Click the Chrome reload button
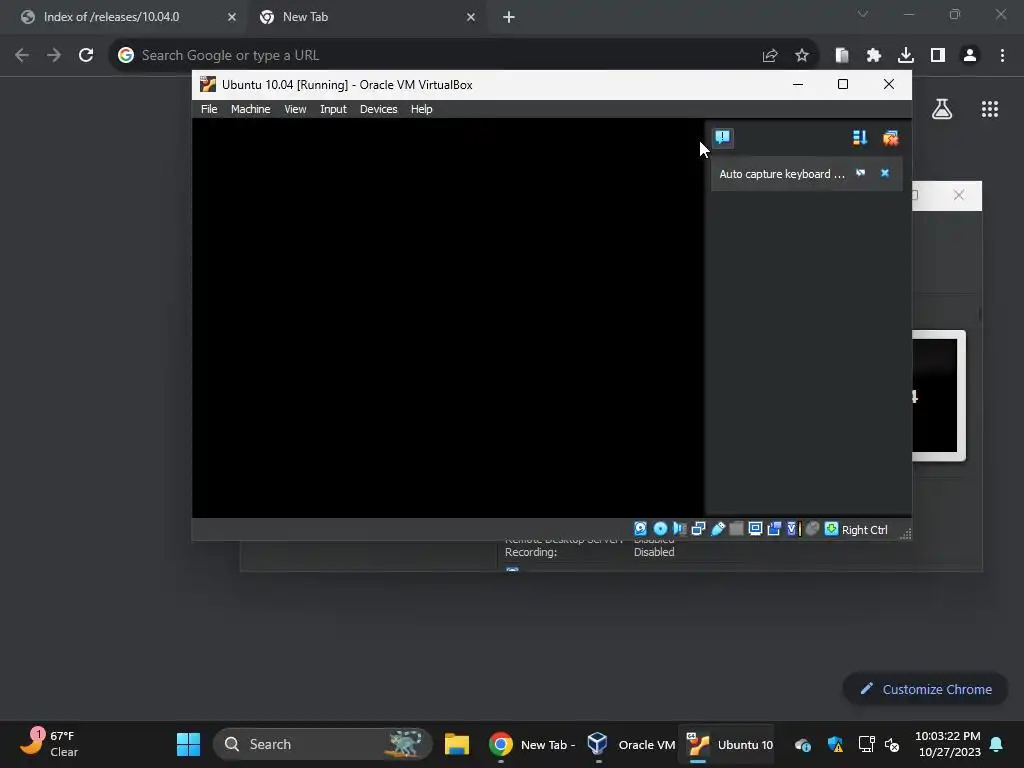 pos(86,56)
